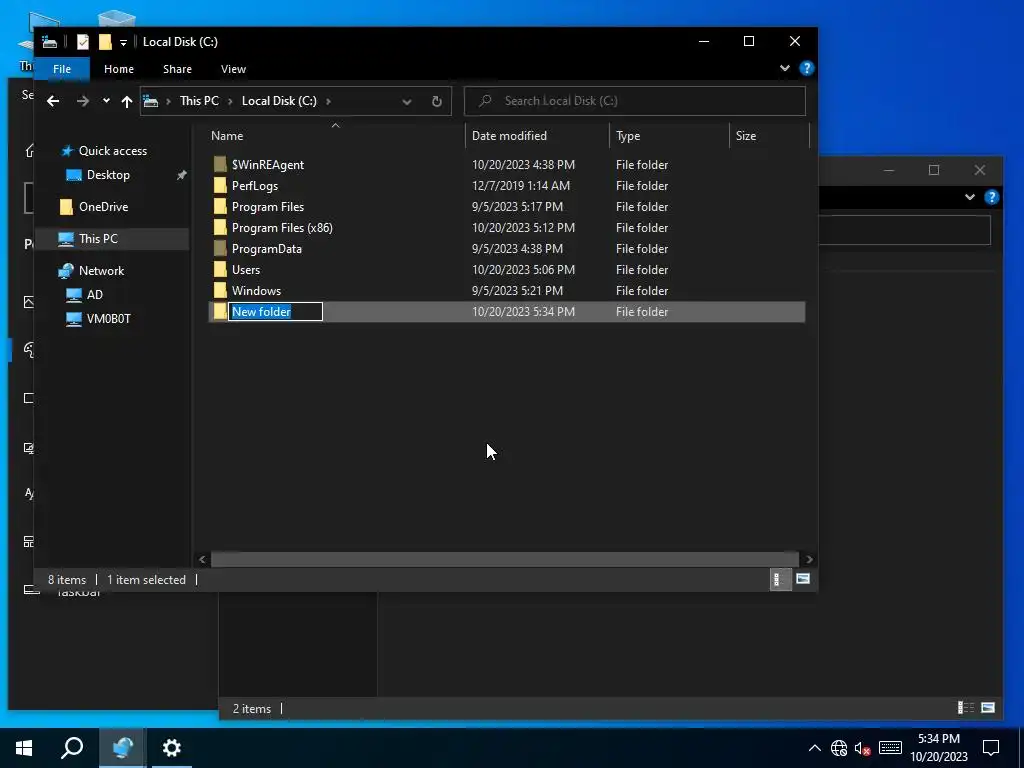Select the Program Files (x86) folder
The width and height of the screenshot is (1024, 768).
(x=282, y=227)
